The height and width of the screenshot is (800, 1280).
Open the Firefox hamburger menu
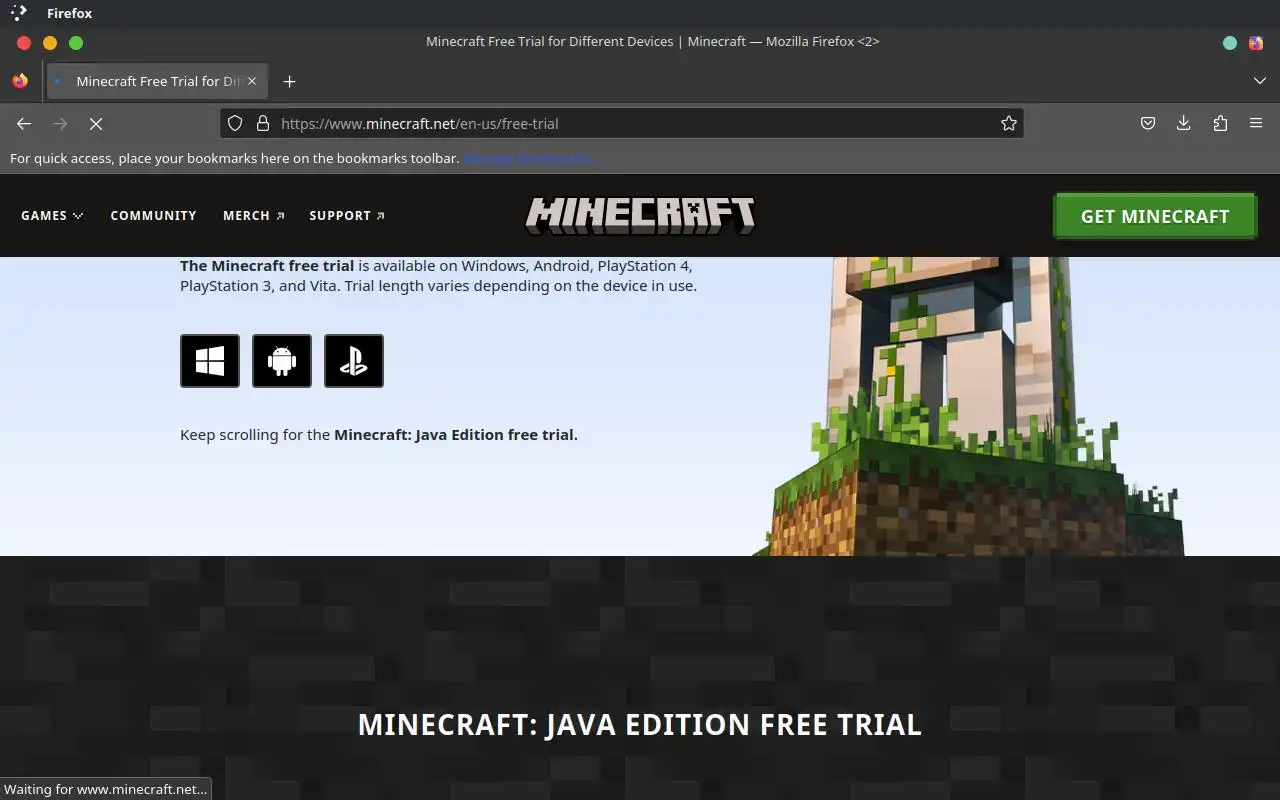coord(1256,123)
